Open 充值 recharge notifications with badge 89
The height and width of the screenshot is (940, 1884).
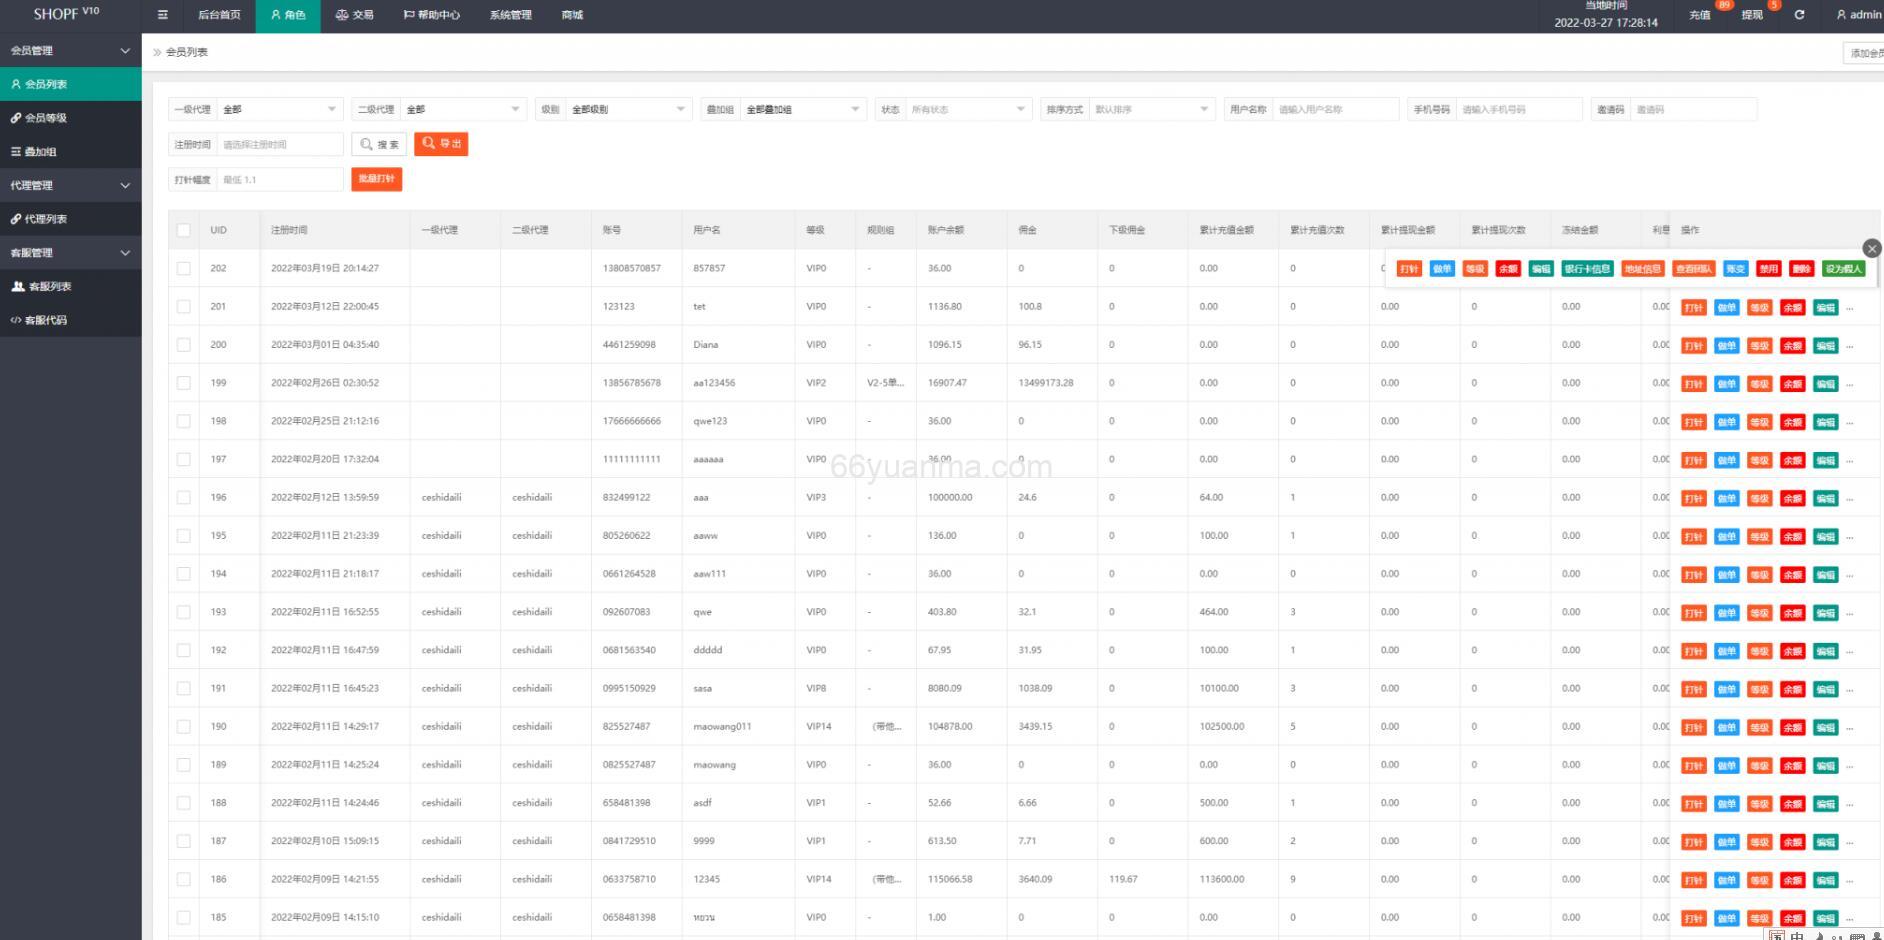1700,15
